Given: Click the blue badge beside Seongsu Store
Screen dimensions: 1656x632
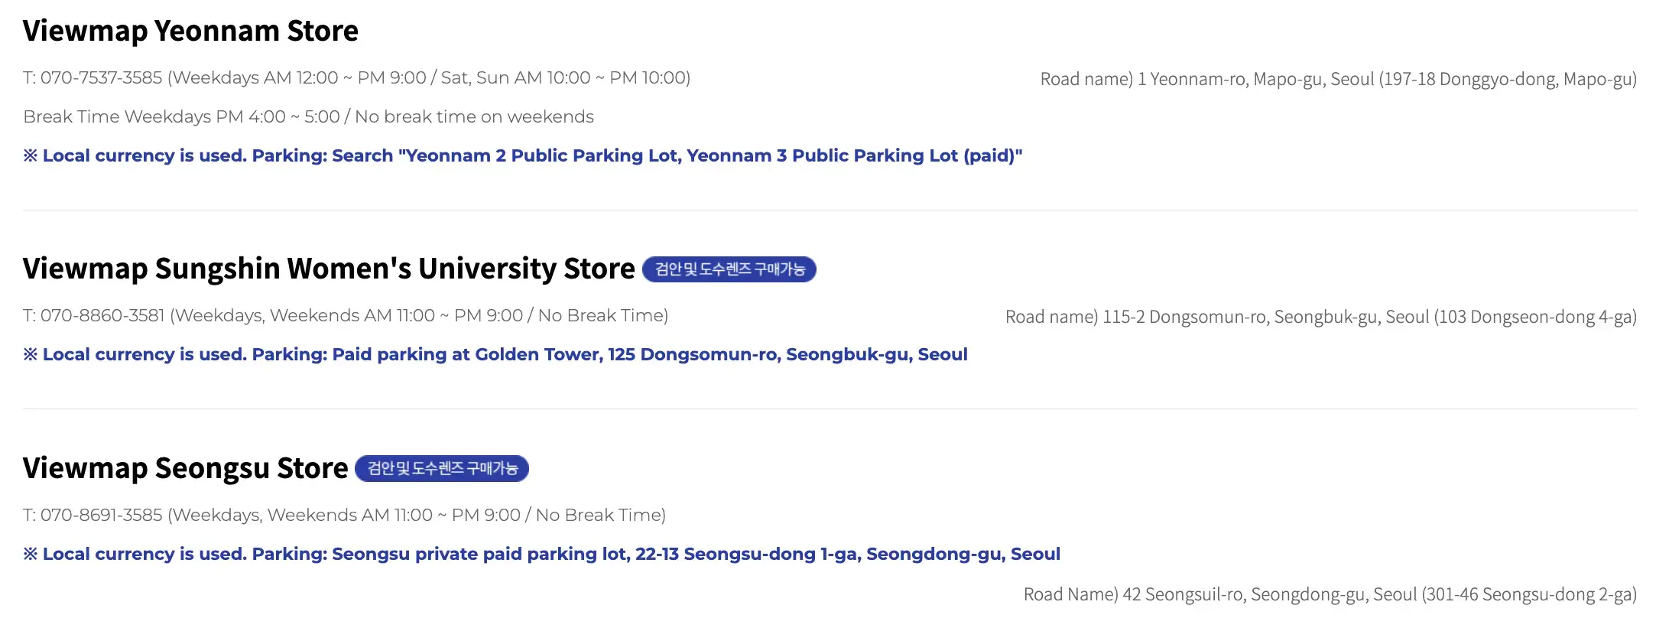Looking at the screenshot, I should (x=442, y=468).
